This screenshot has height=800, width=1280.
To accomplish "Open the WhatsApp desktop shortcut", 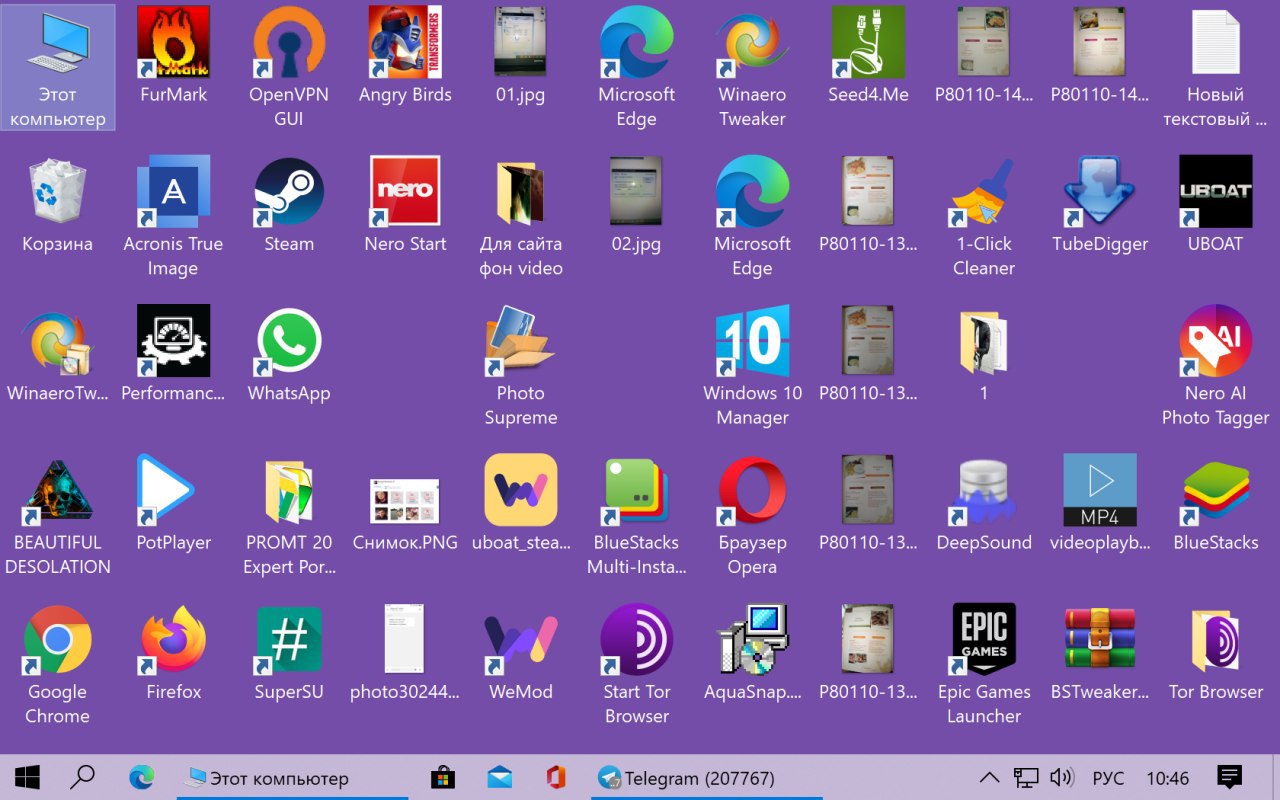I will tap(289, 342).
